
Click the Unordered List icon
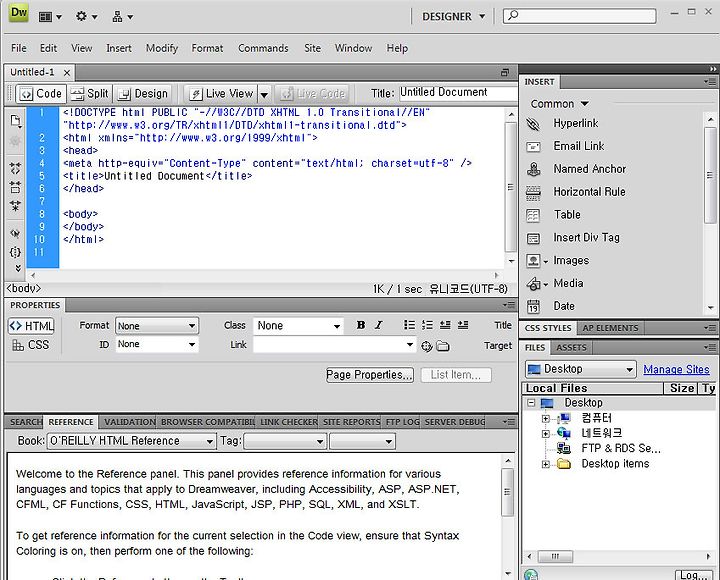point(409,325)
